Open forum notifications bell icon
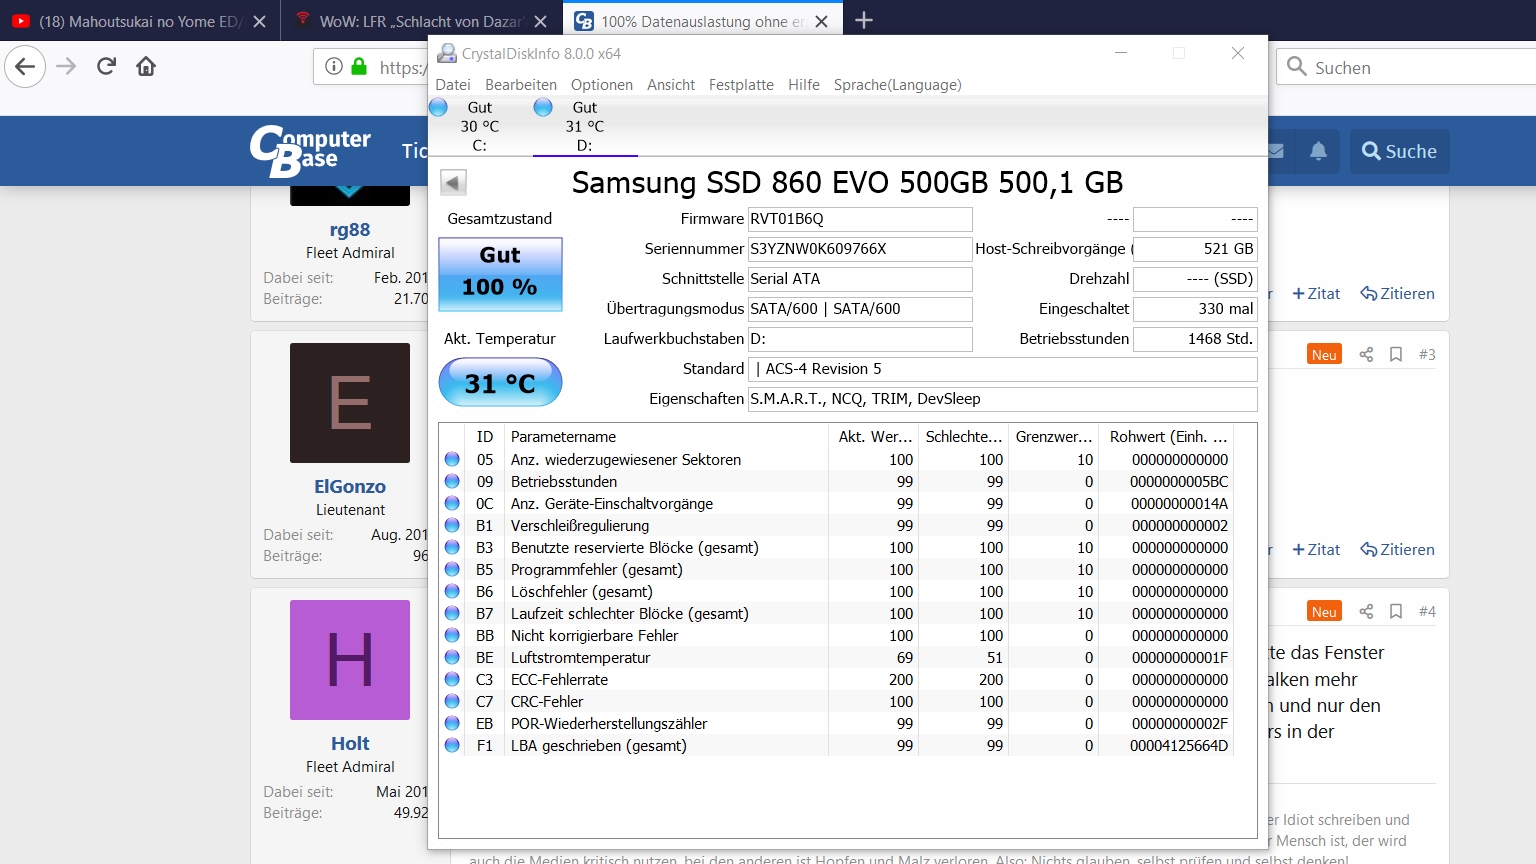 1318,151
